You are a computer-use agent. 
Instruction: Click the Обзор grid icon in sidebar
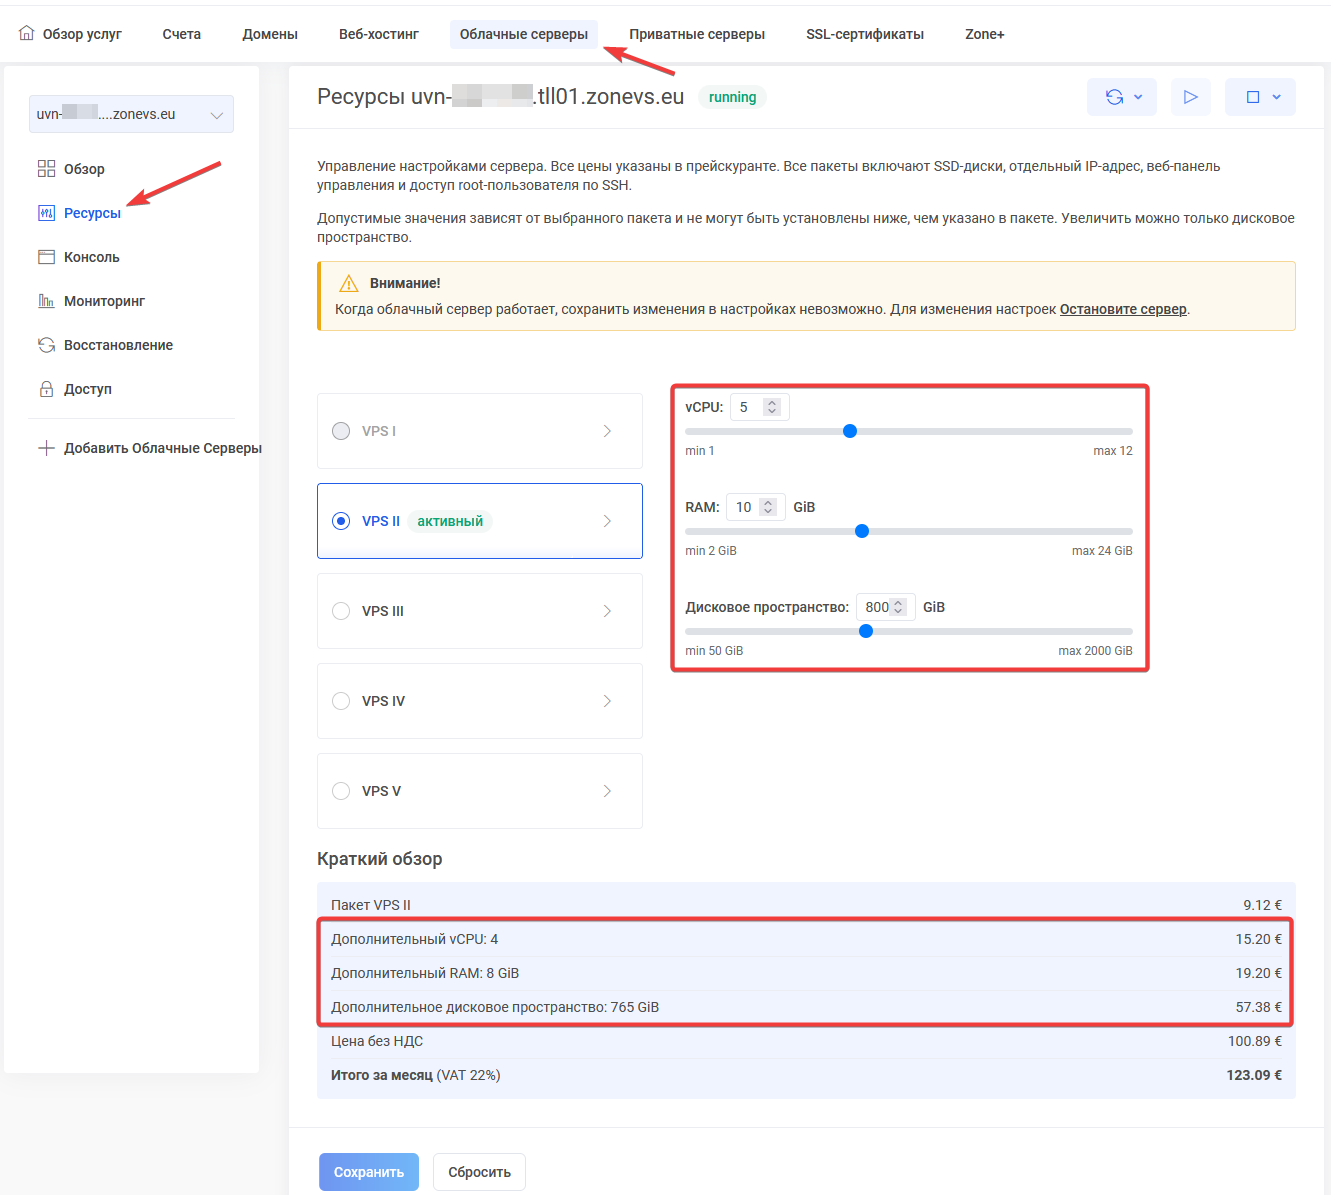click(x=46, y=169)
